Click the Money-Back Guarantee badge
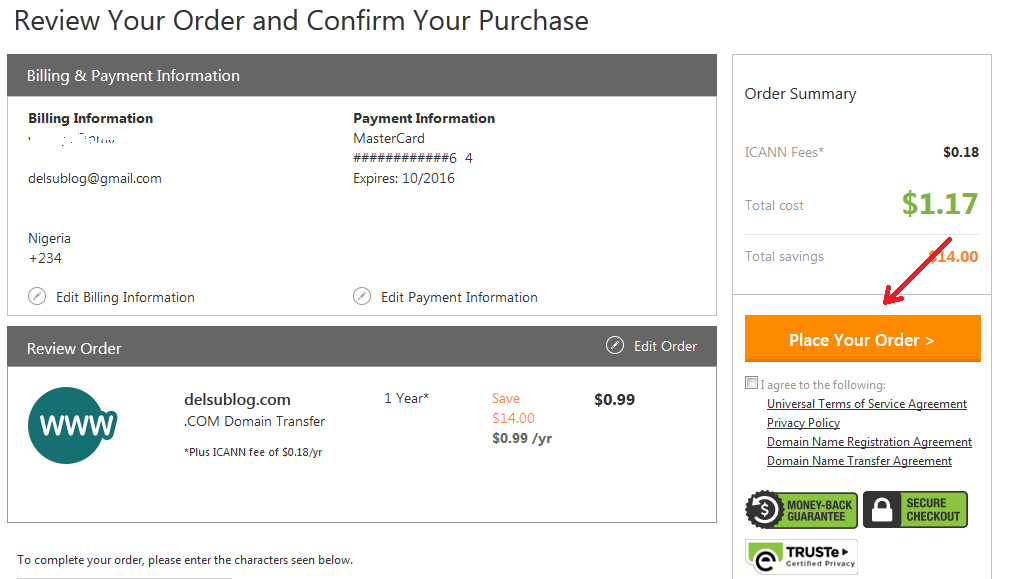This screenshot has height=579, width=1018. tap(801, 510)
